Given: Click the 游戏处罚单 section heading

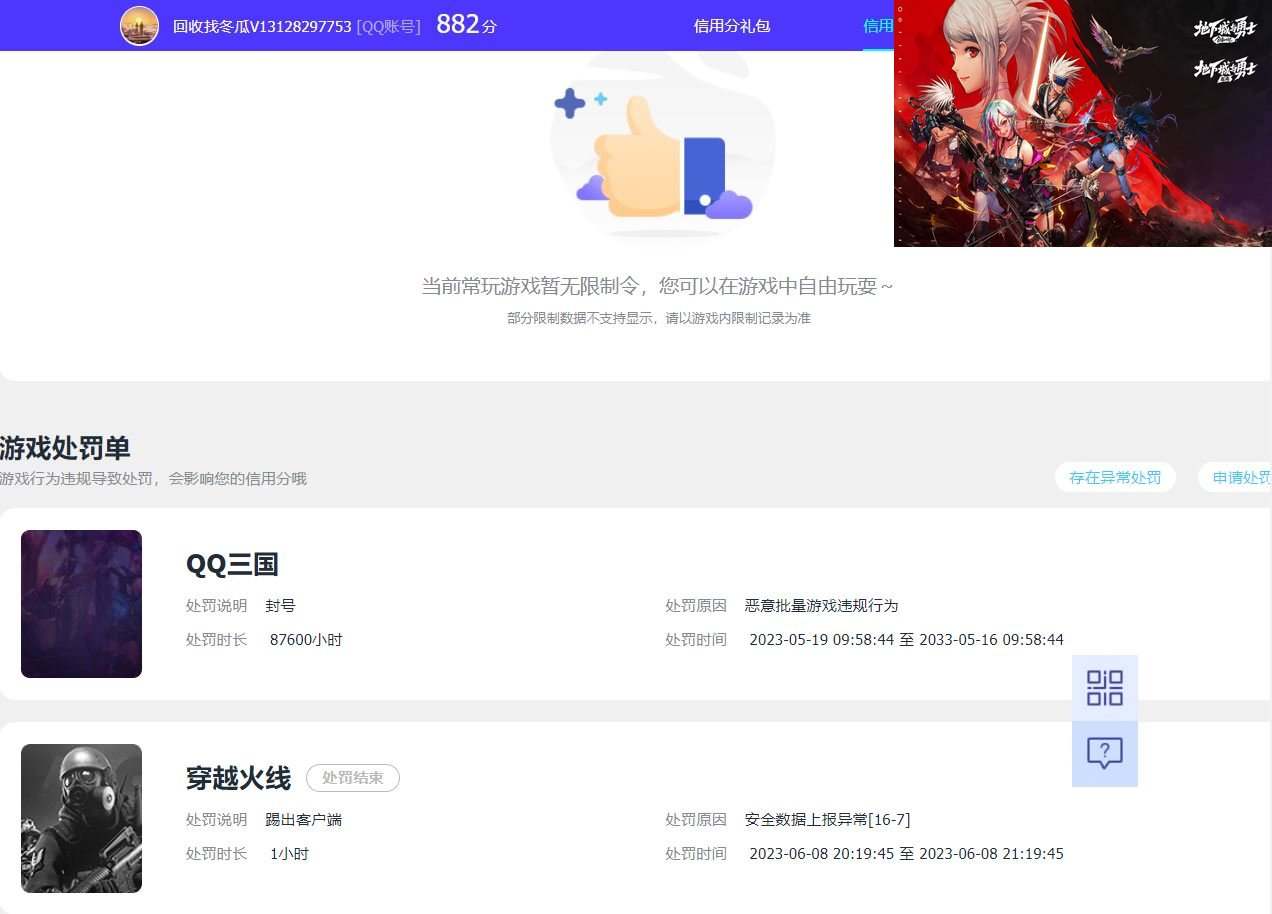Looking at the screenshot, I should 65,448.
